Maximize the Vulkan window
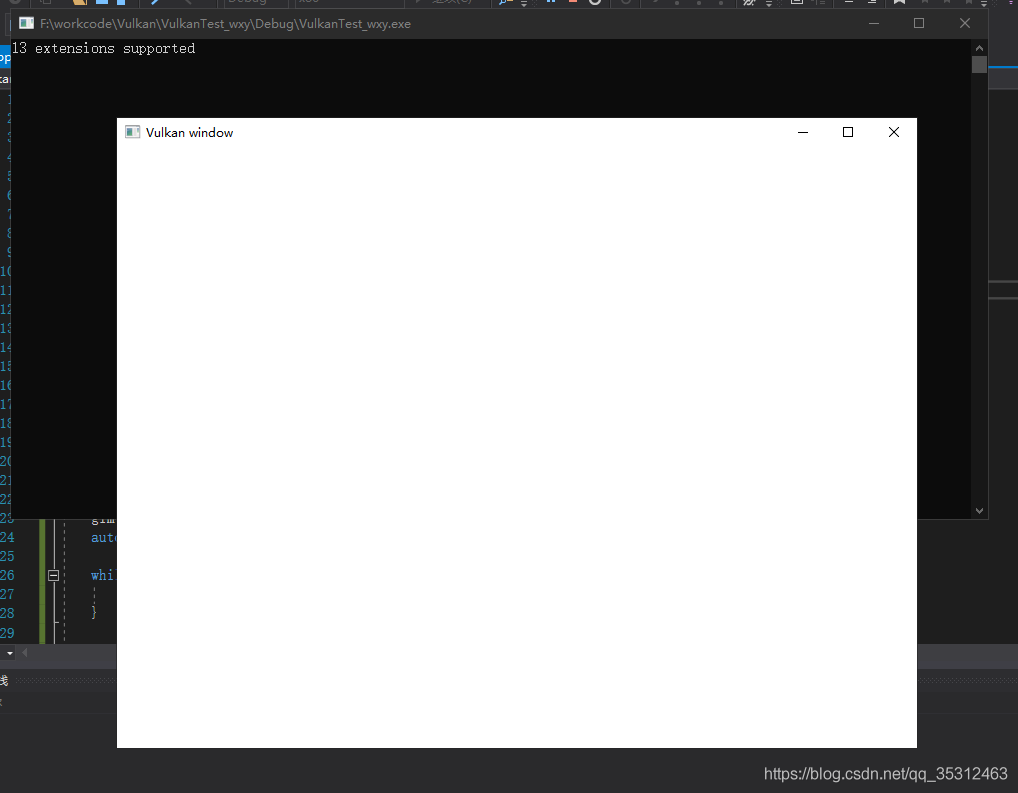 pos(848,132)
